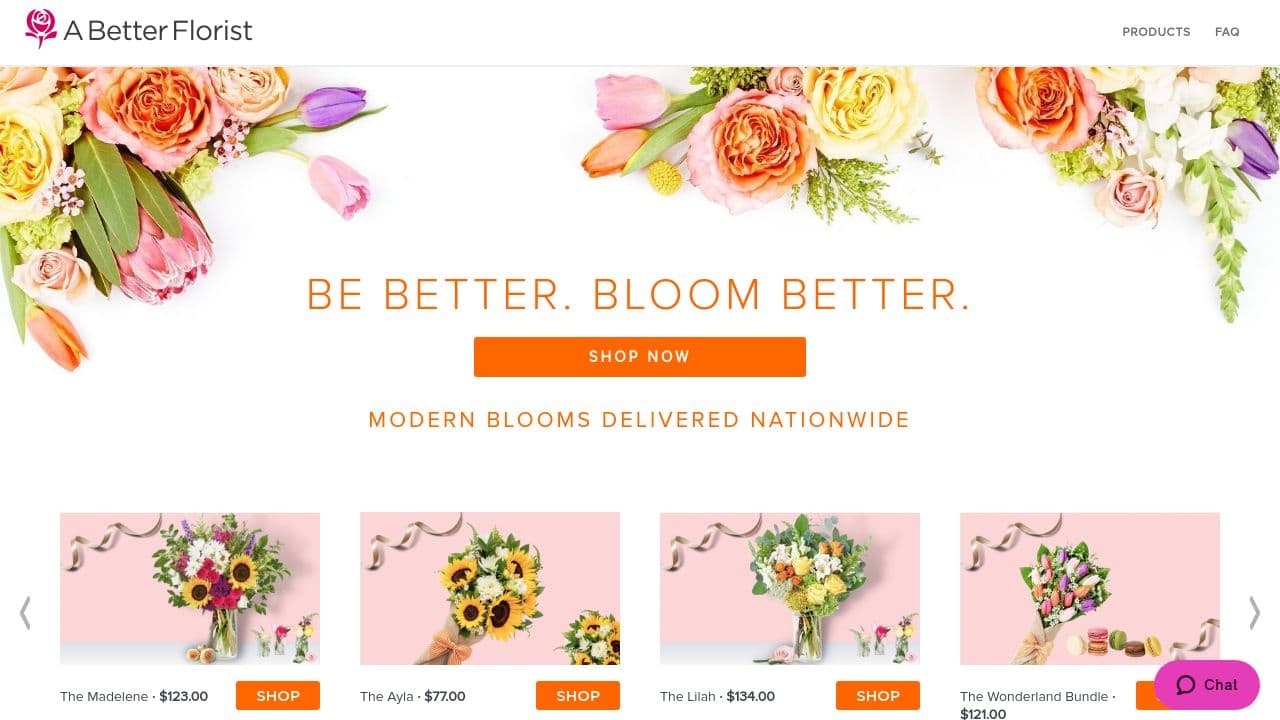Click the Wonderland Bundle macaron photo
The height and width of the screenshot is (720, 1280).
pos(1089,588)
